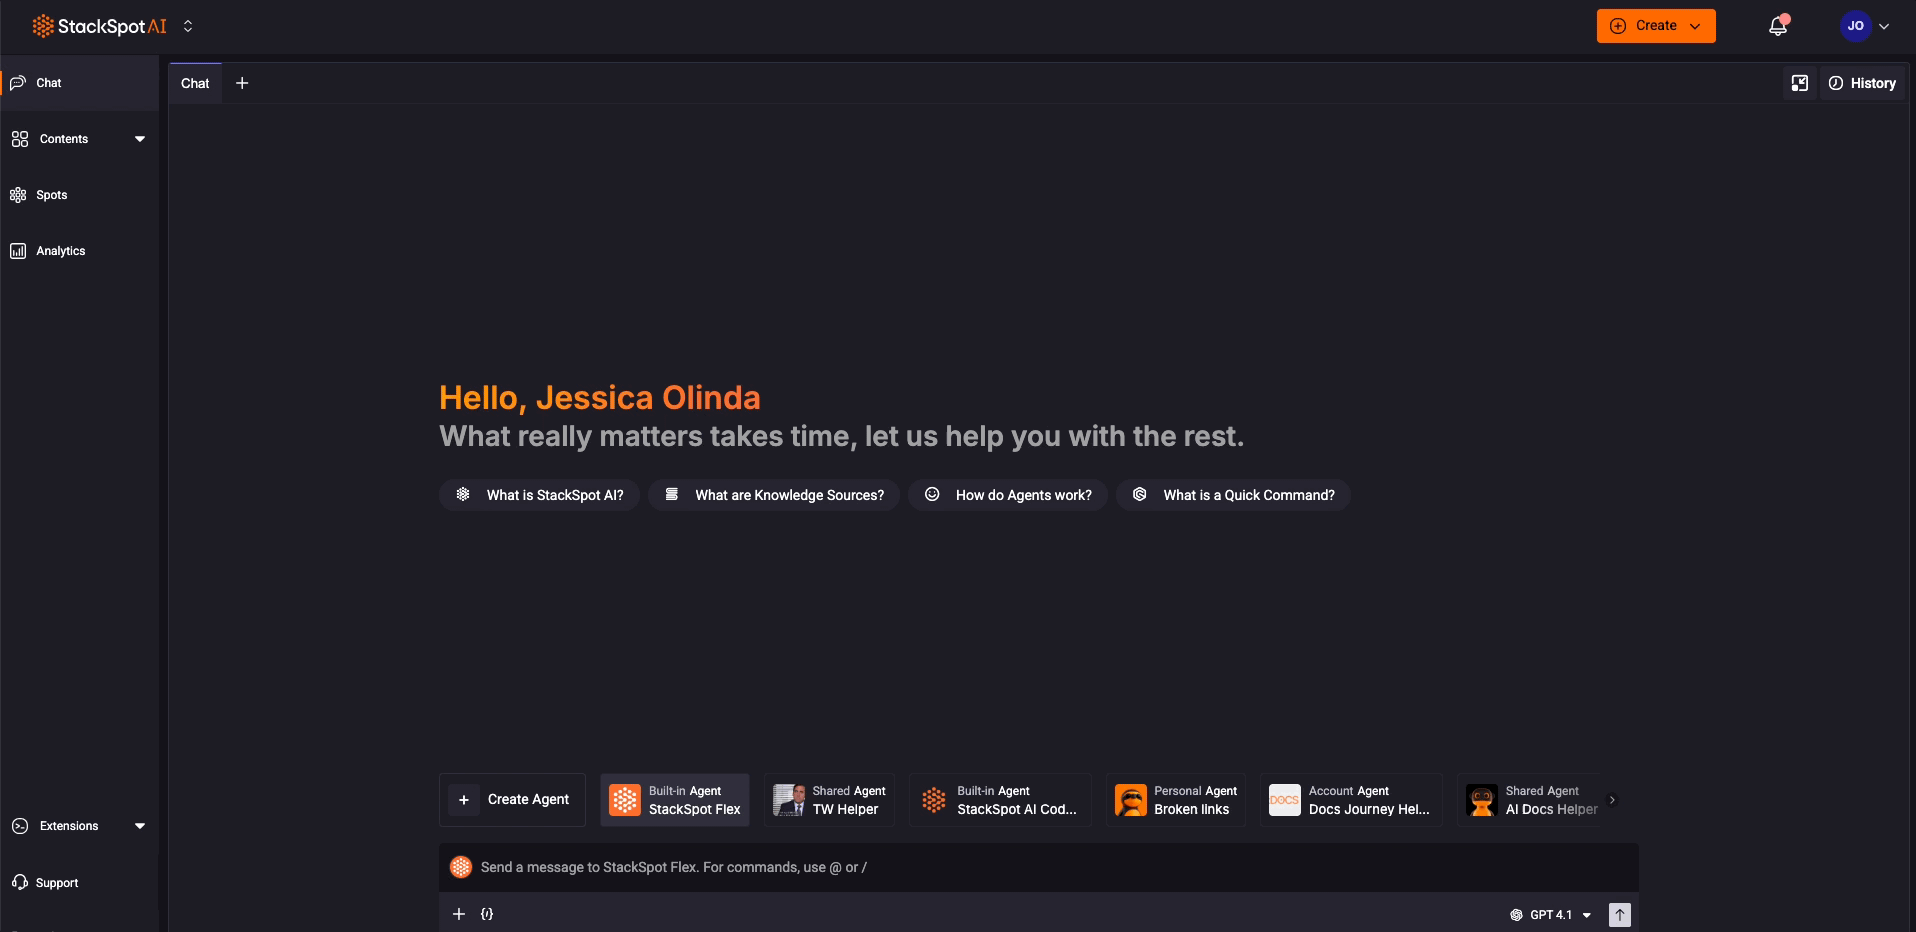Click the expand chat layout icon beside History
This screenshot has height=932, width=1916.
pos(1799,84)
